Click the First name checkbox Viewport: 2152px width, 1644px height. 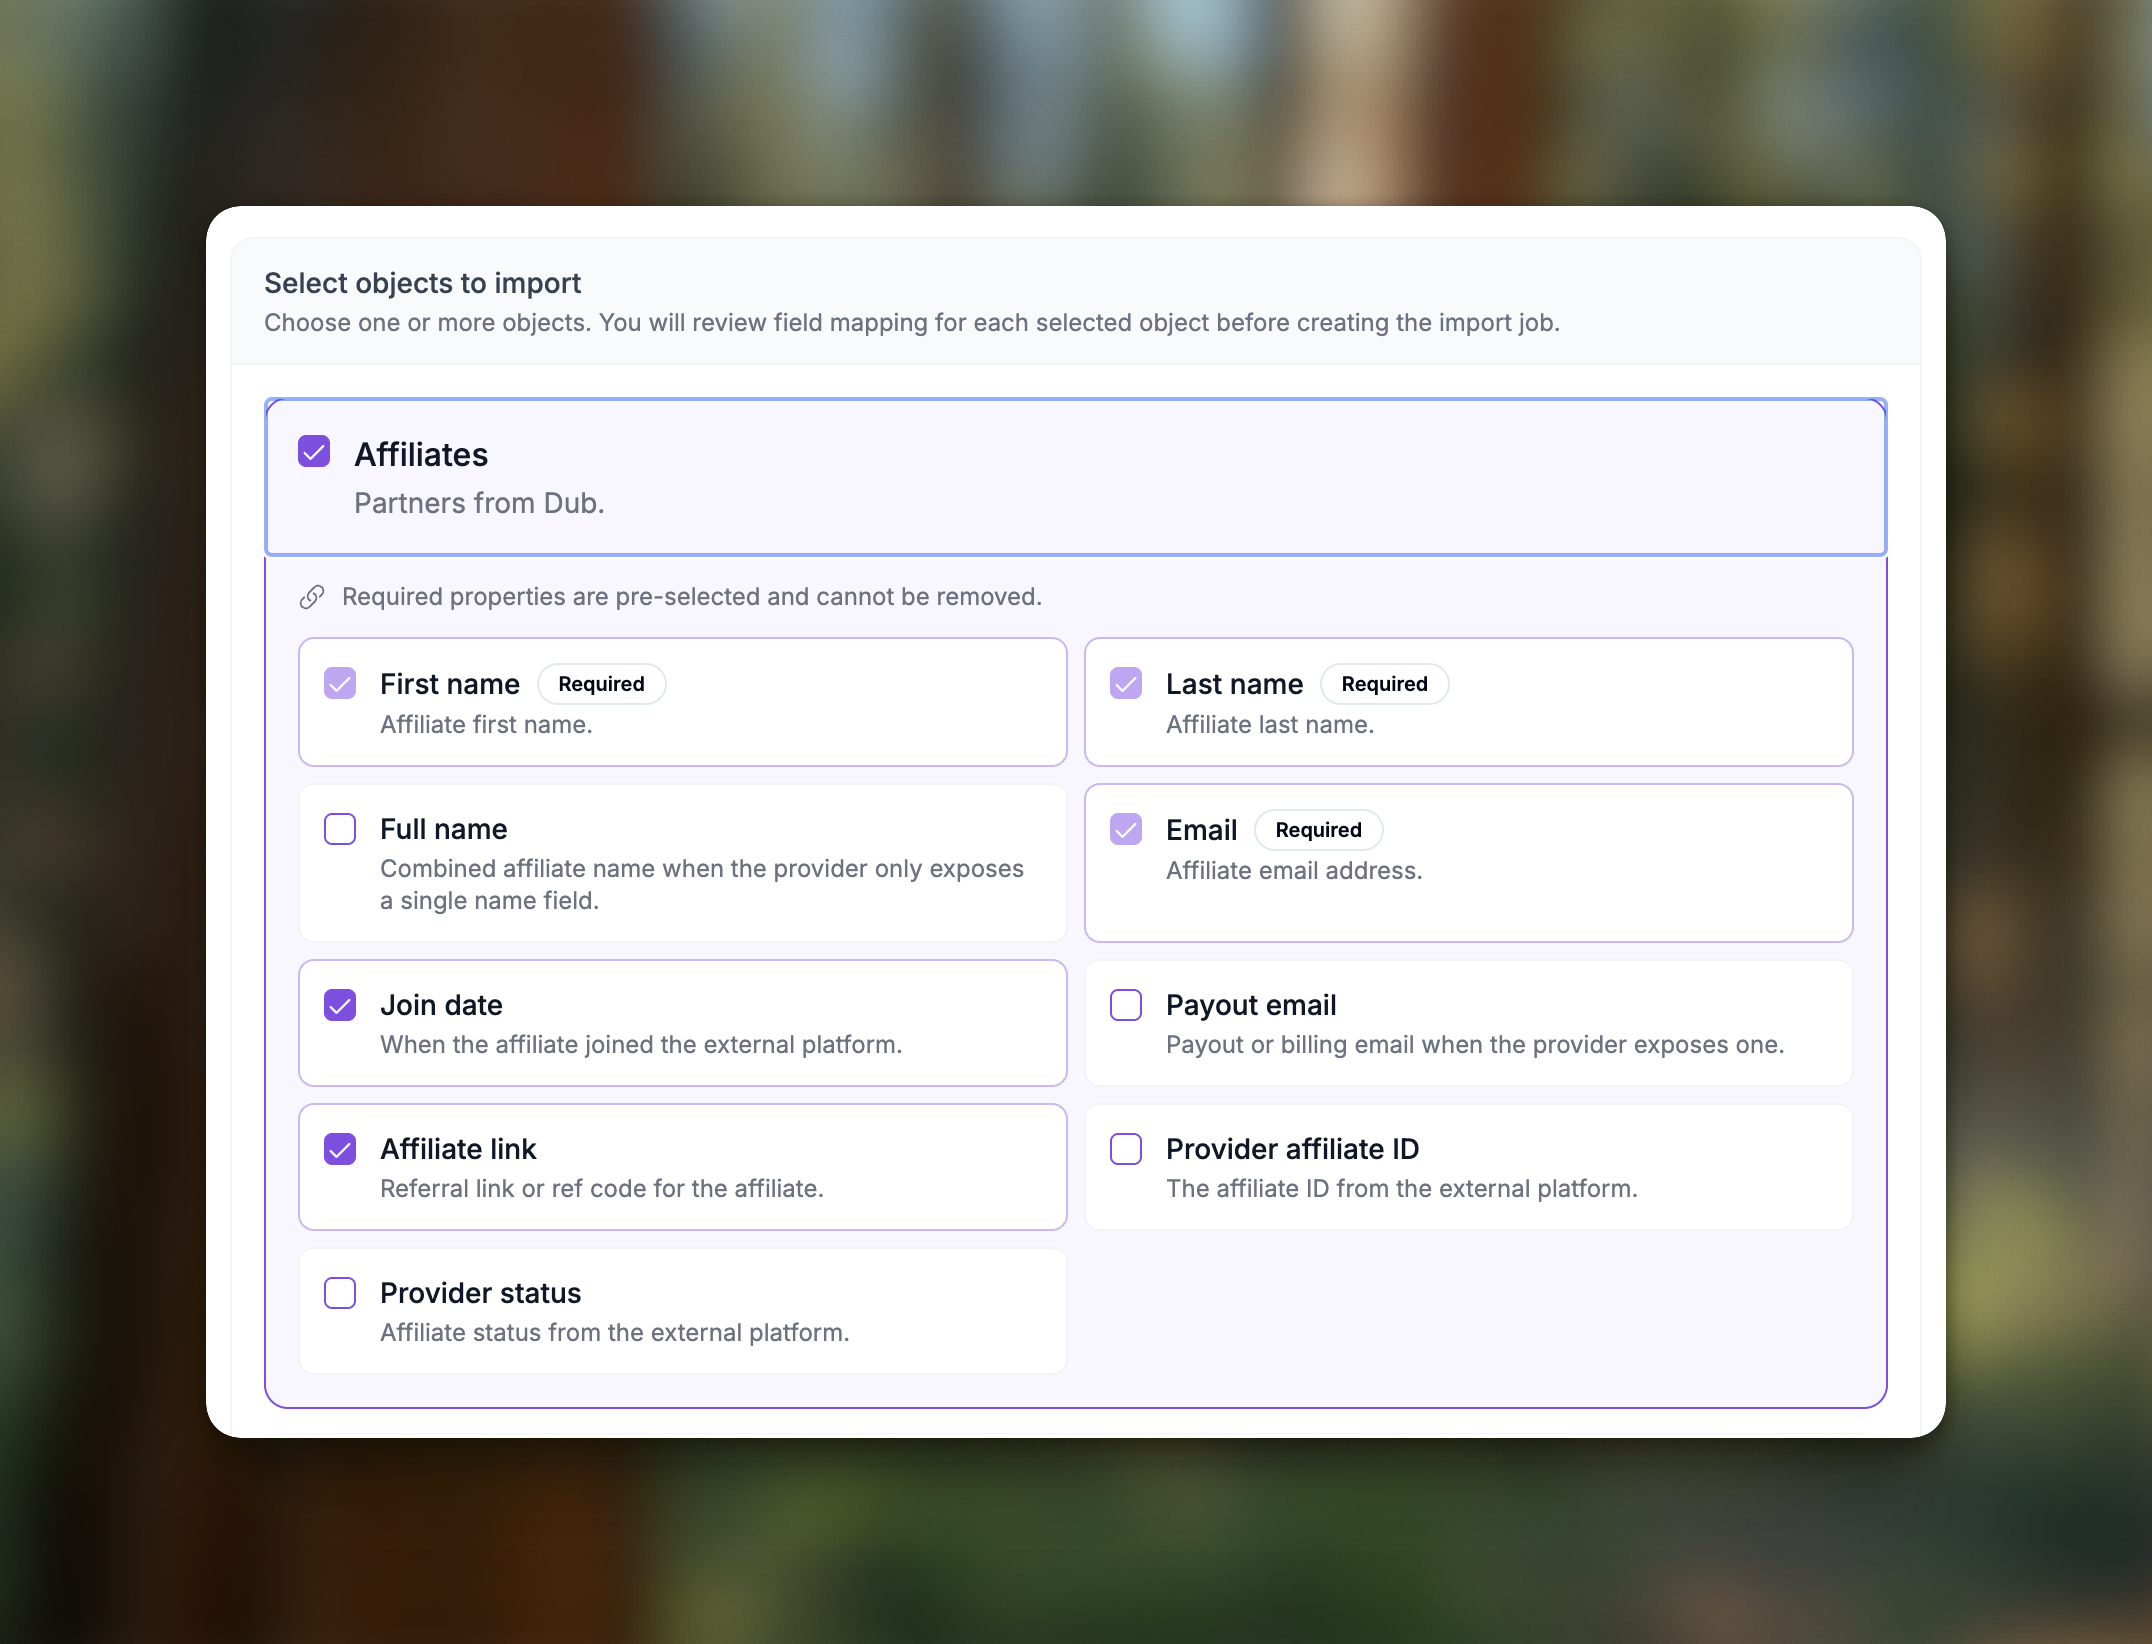coord(340,683)
